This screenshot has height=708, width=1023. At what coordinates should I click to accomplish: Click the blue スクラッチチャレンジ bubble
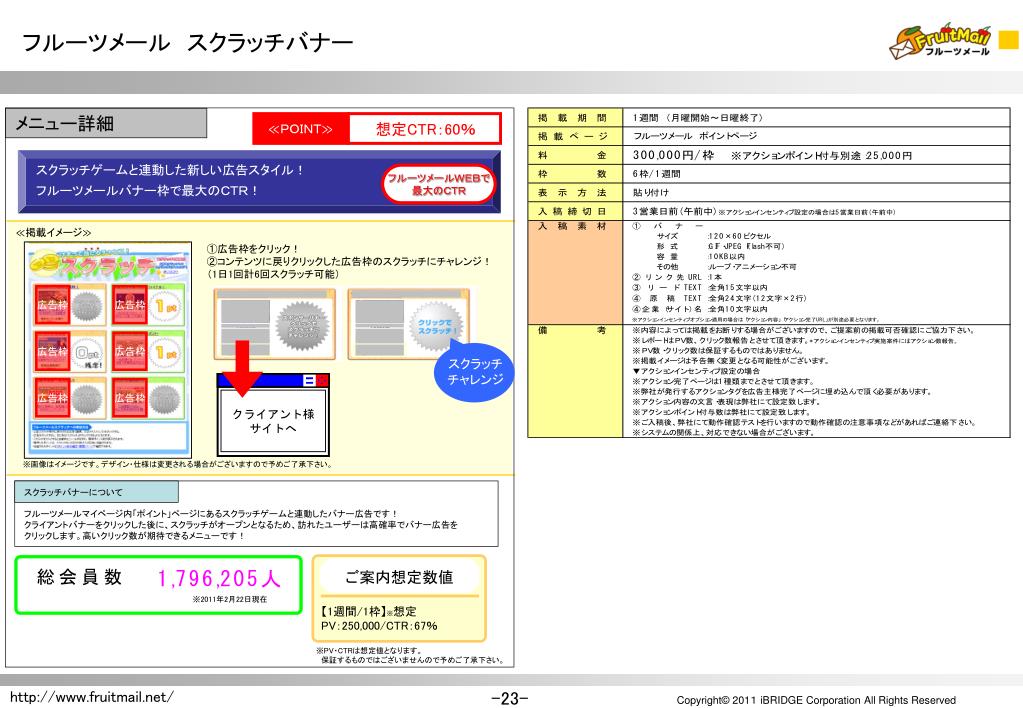click(474, 371)
